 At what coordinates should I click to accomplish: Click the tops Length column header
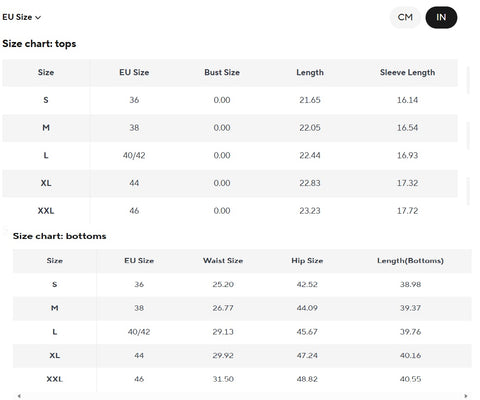pyautogui.click(x=310, y=72)
